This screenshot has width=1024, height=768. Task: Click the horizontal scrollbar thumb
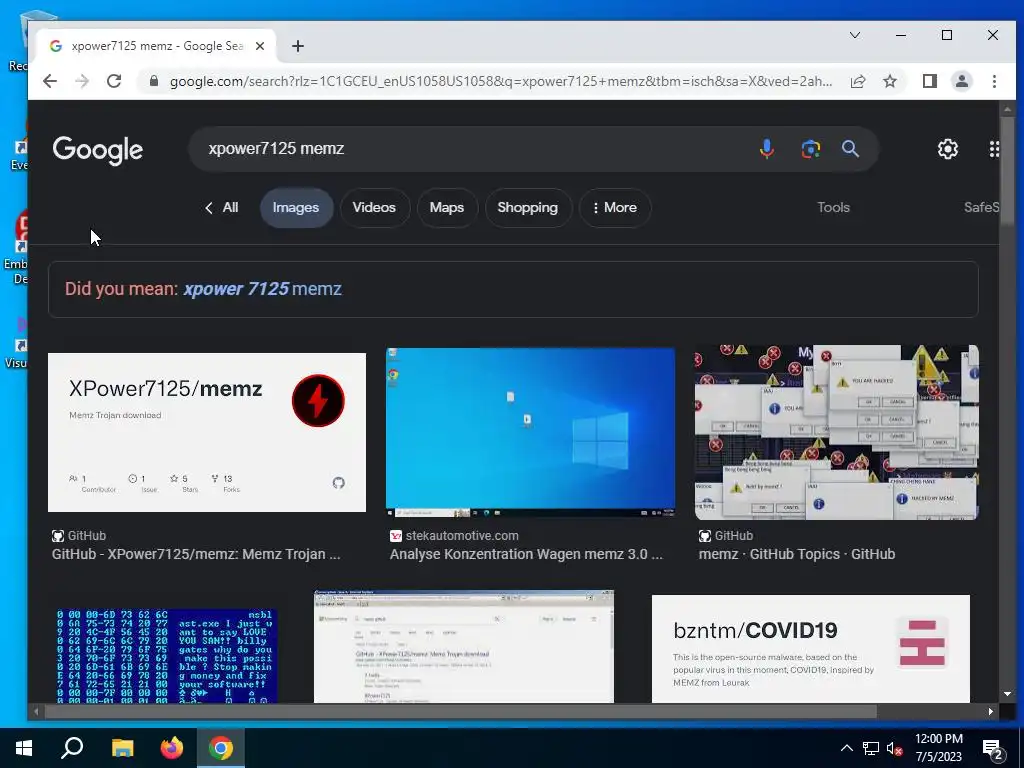460,711
